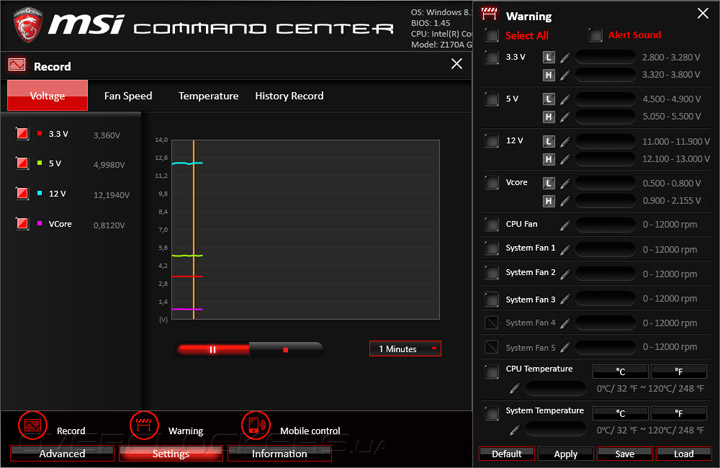Click the pencil edit icon for System Fan 2
The width and height of the screenshot is (720, 468).
[565, 274]
